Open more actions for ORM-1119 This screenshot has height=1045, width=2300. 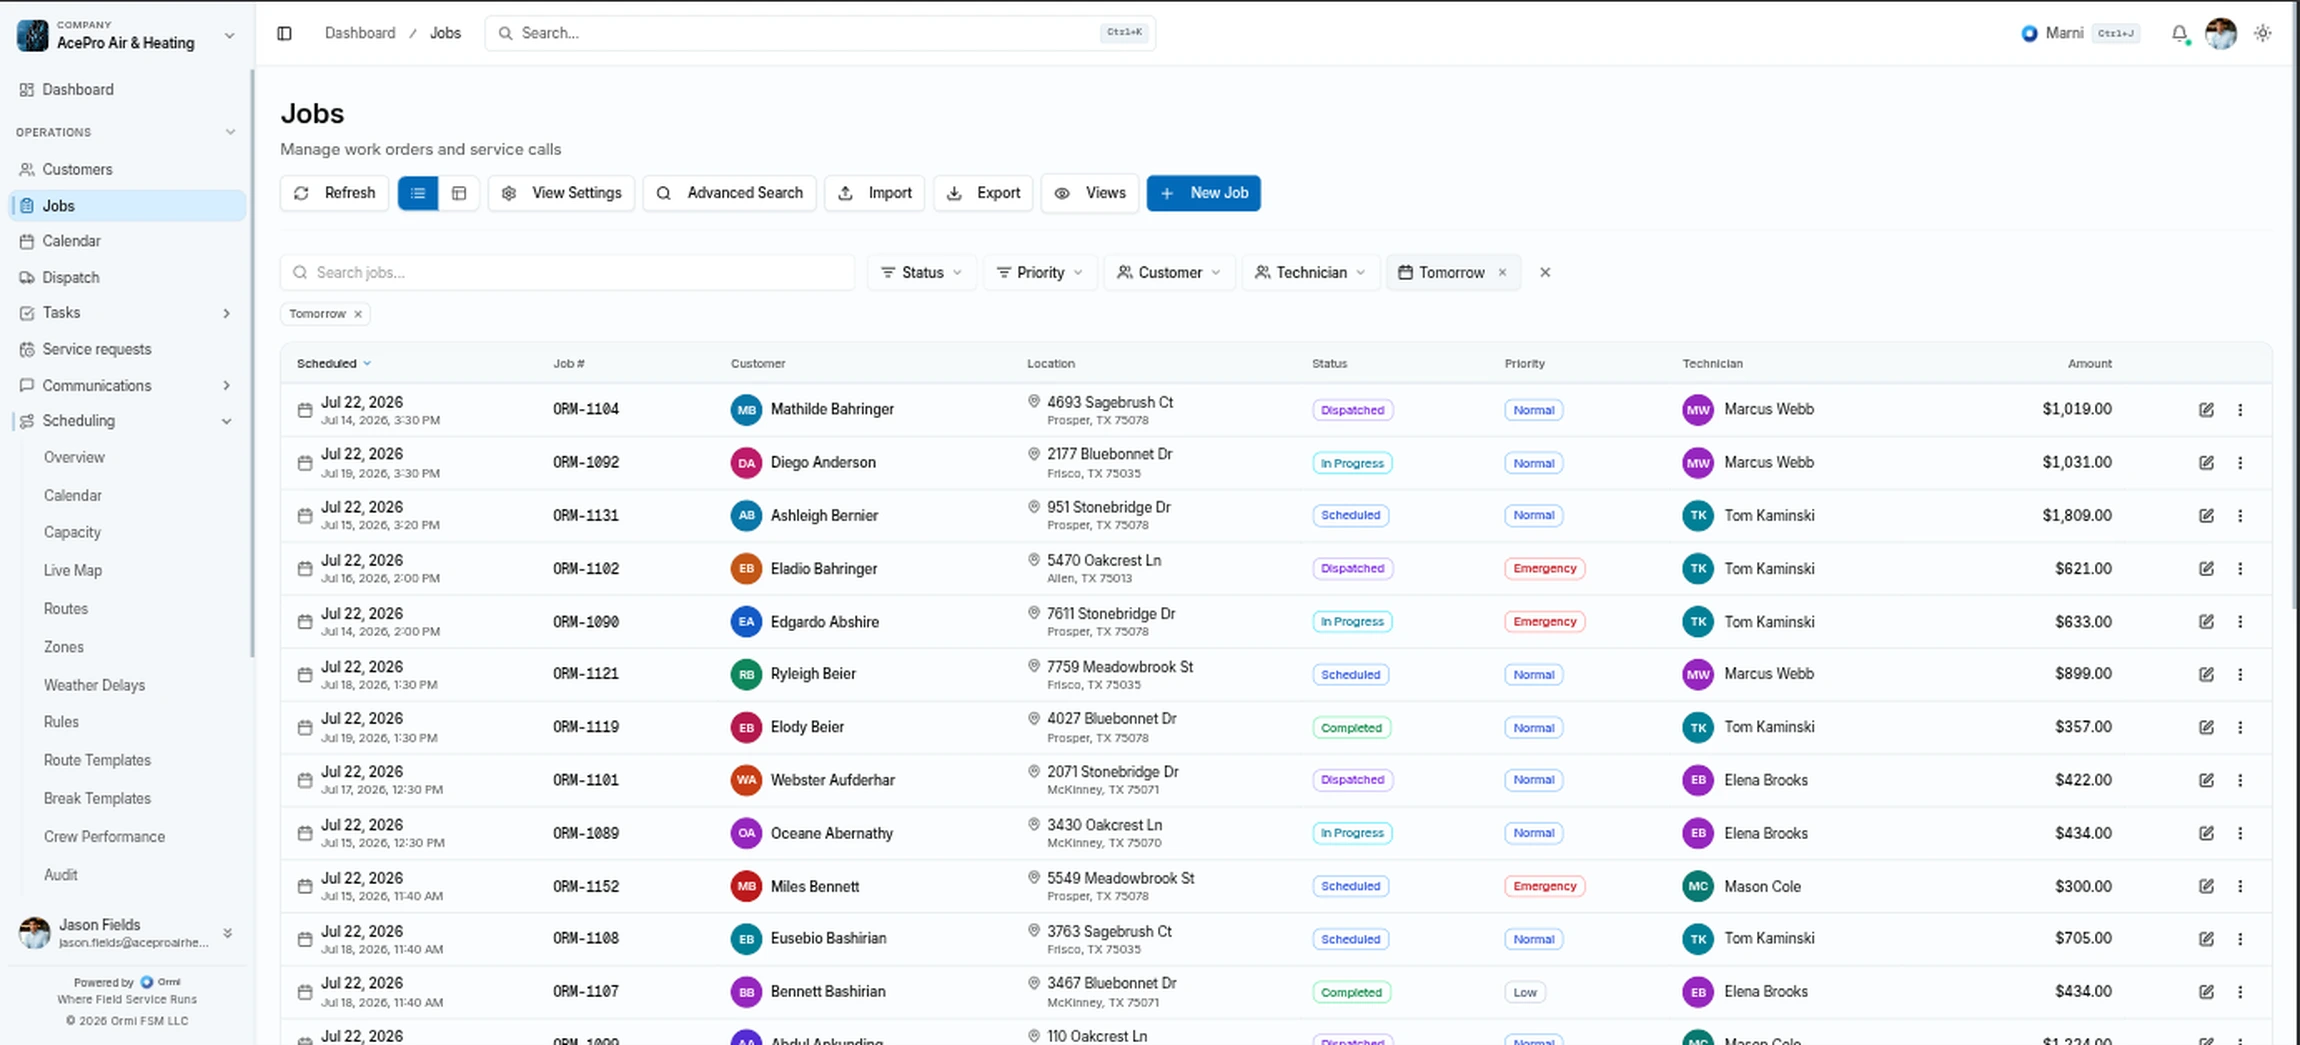point(2240,728)
